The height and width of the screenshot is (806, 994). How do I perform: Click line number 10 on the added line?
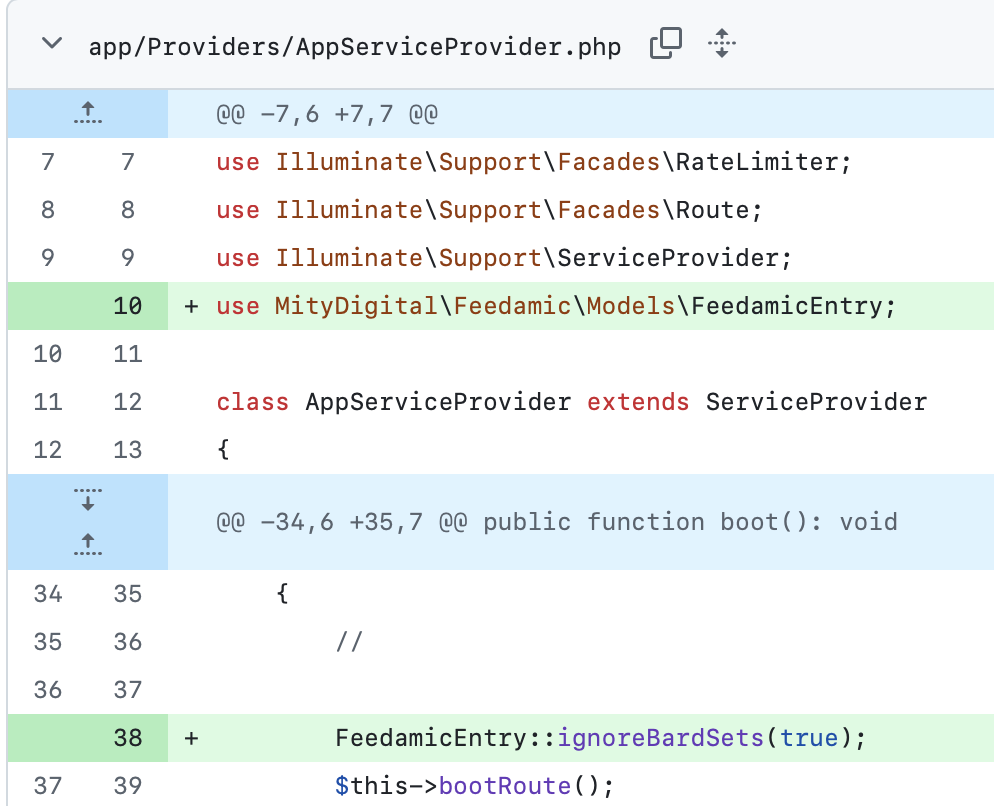[x=128, y=305]
